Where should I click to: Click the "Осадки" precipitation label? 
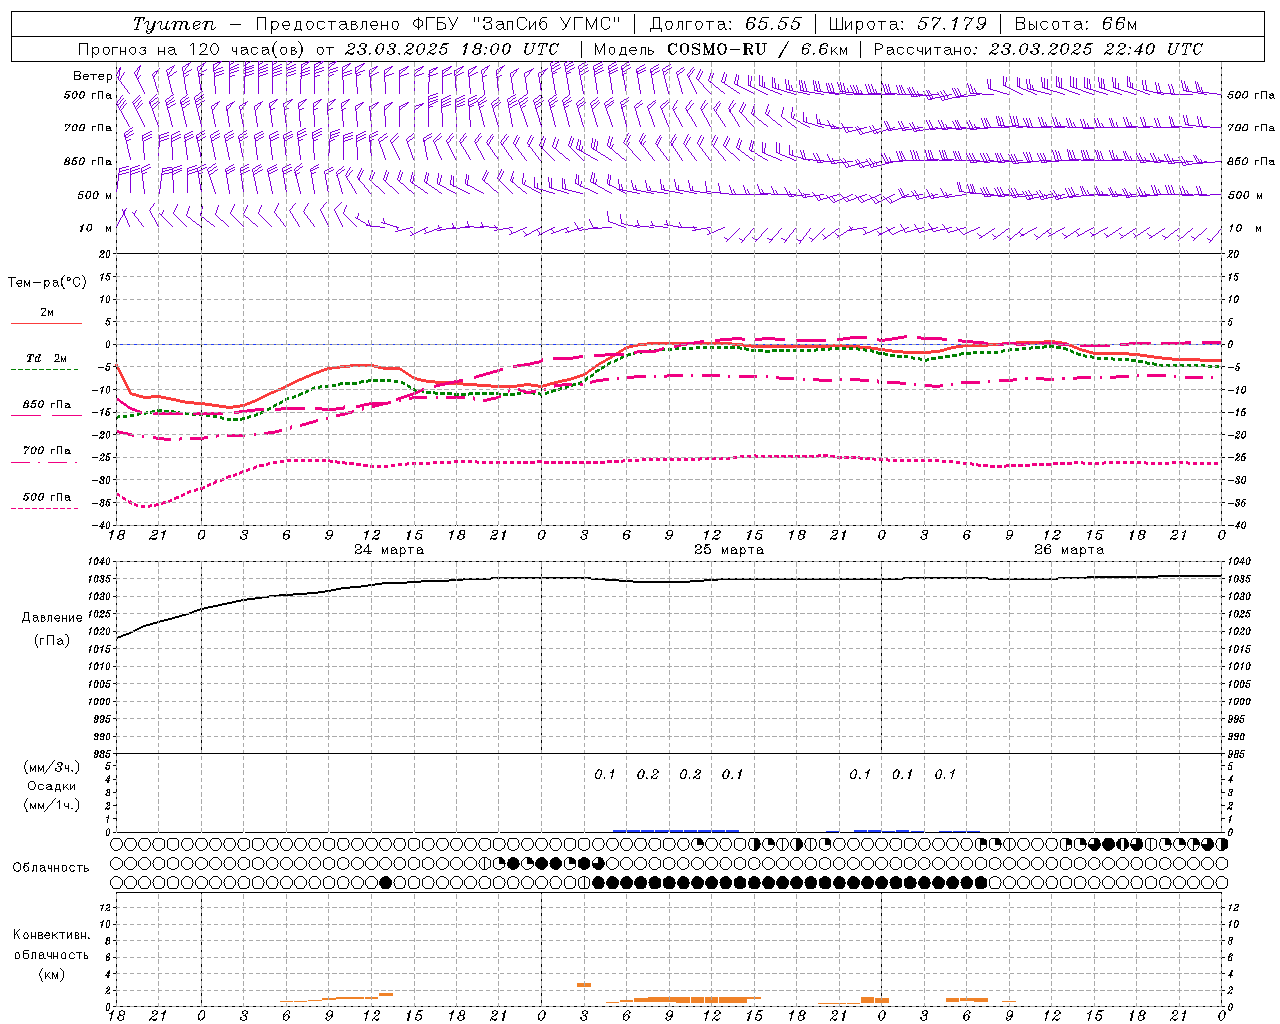[51, 786]
